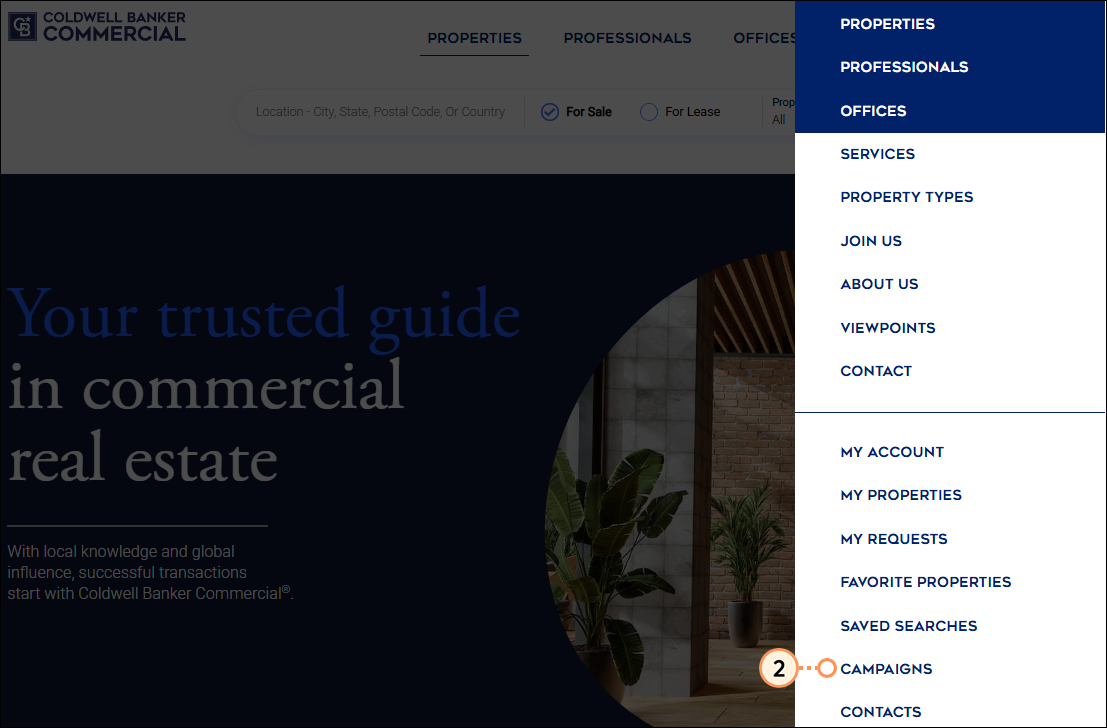Open the Services menu item

(877, 154)
